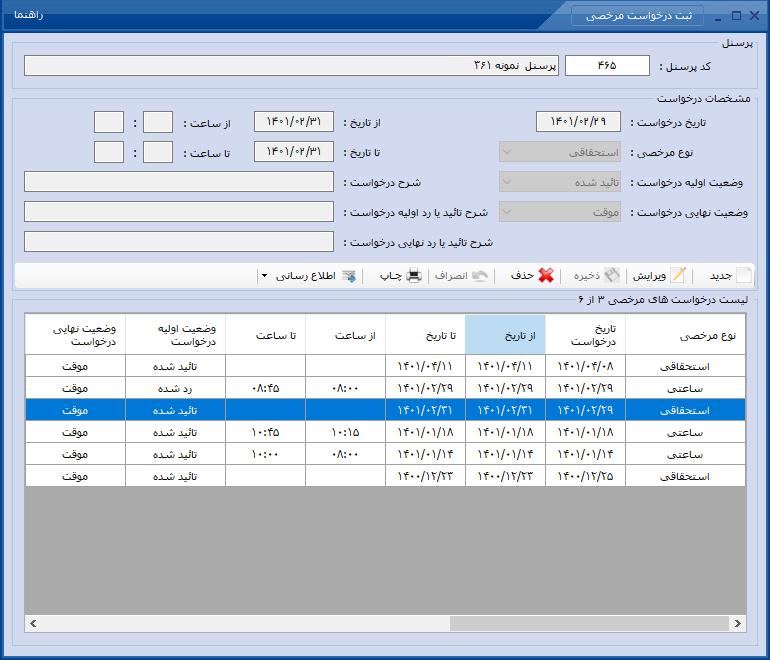
Task: Click the چاپ (print) printer icon
Action: [414, 275]
